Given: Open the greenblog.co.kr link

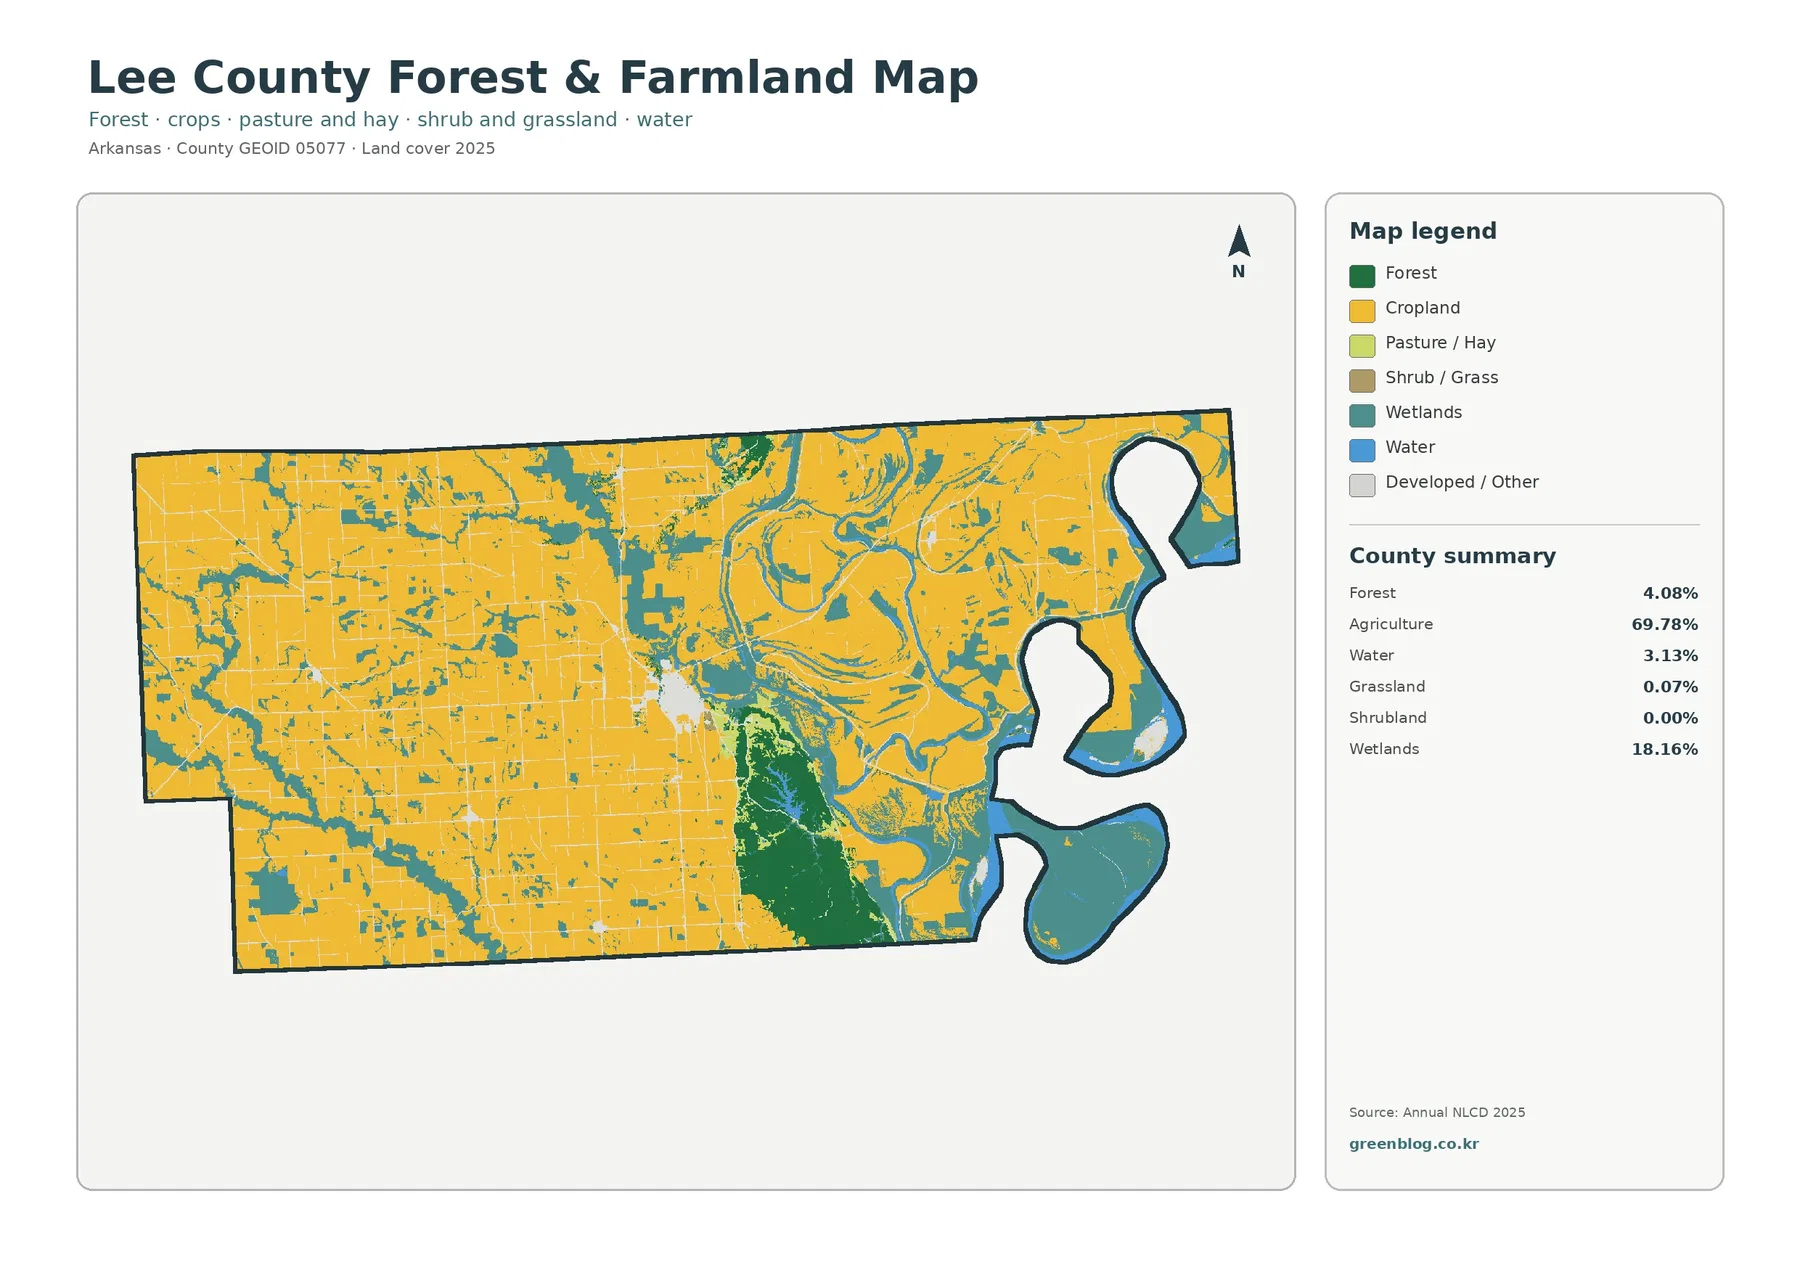Looking at the screenshot, I should 1413,1144.
